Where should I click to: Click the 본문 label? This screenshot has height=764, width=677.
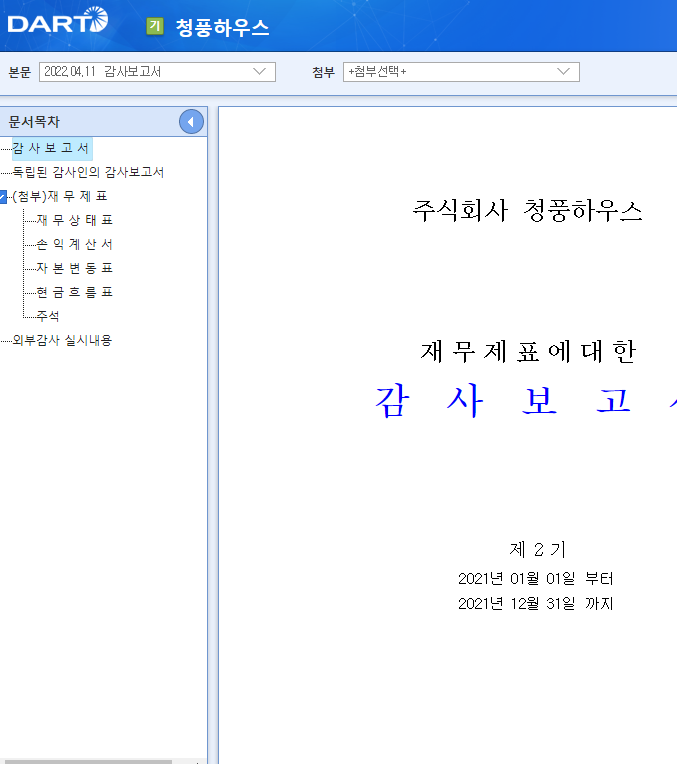tap(20, 73)
